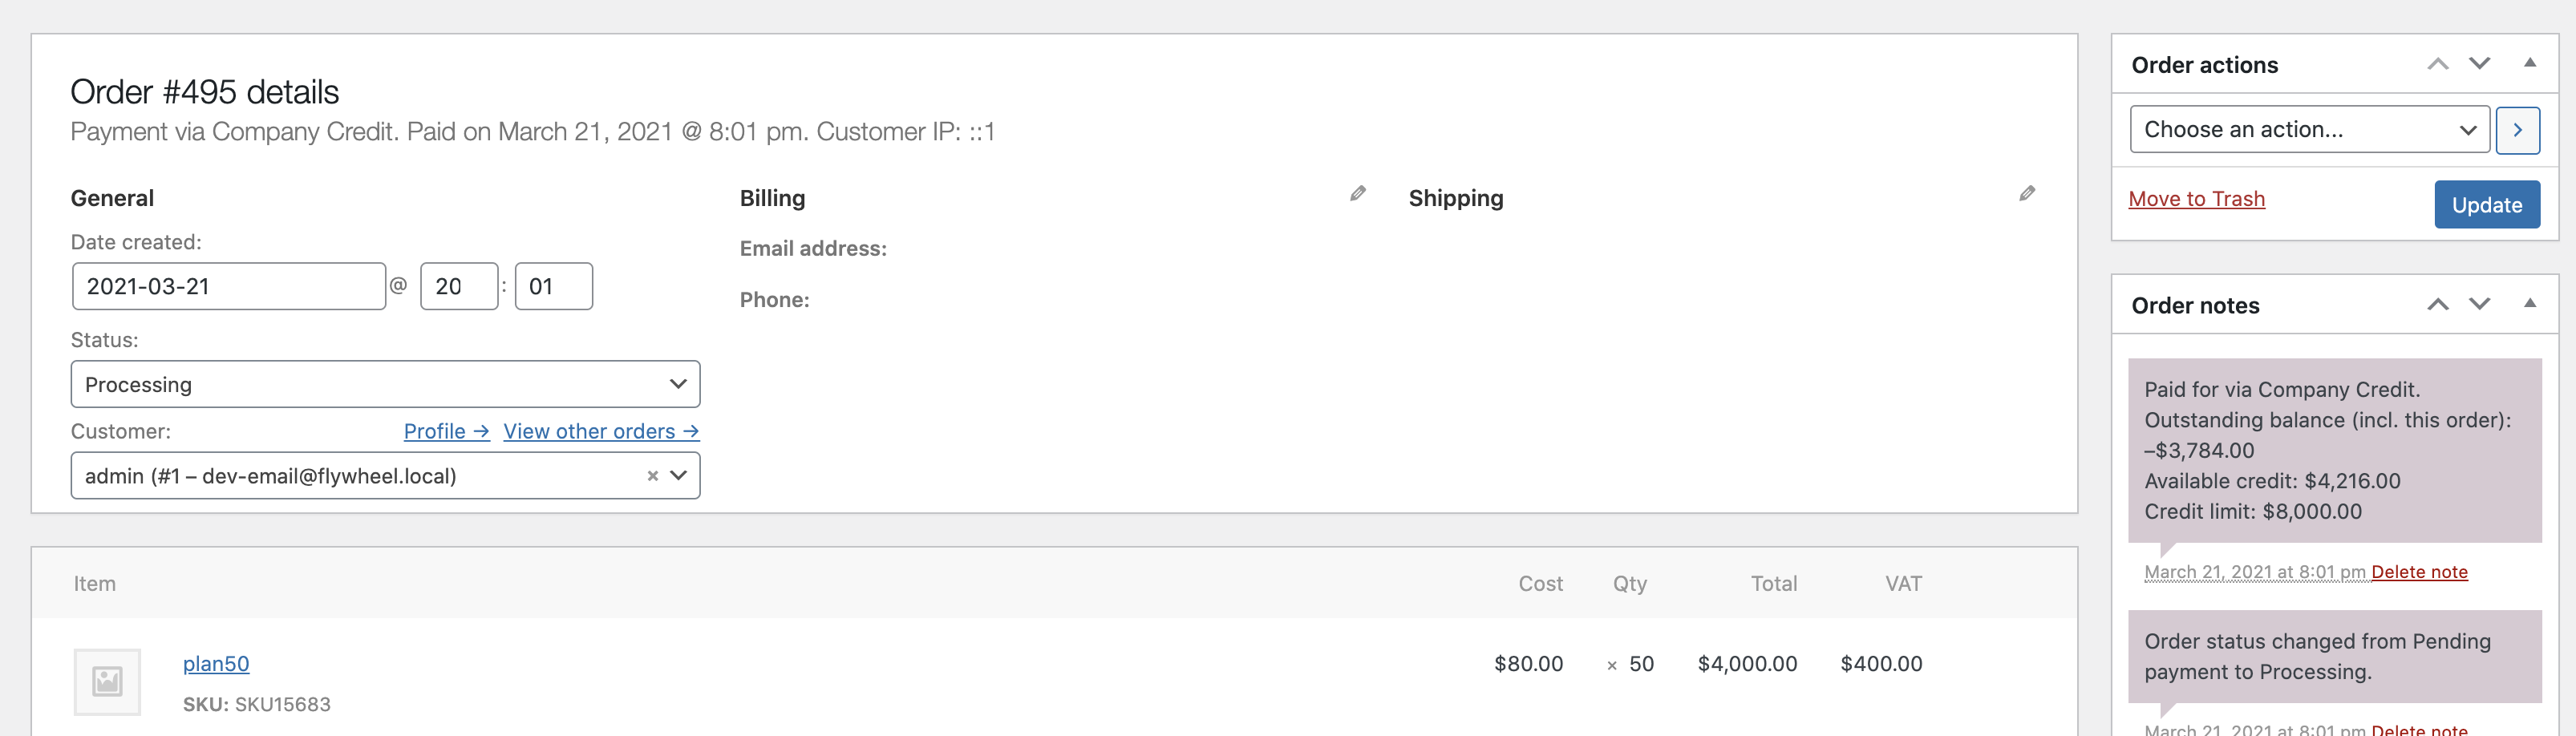Open the plan50 product link
This screenshot has width=2576, height=736.
coord(216,664)
